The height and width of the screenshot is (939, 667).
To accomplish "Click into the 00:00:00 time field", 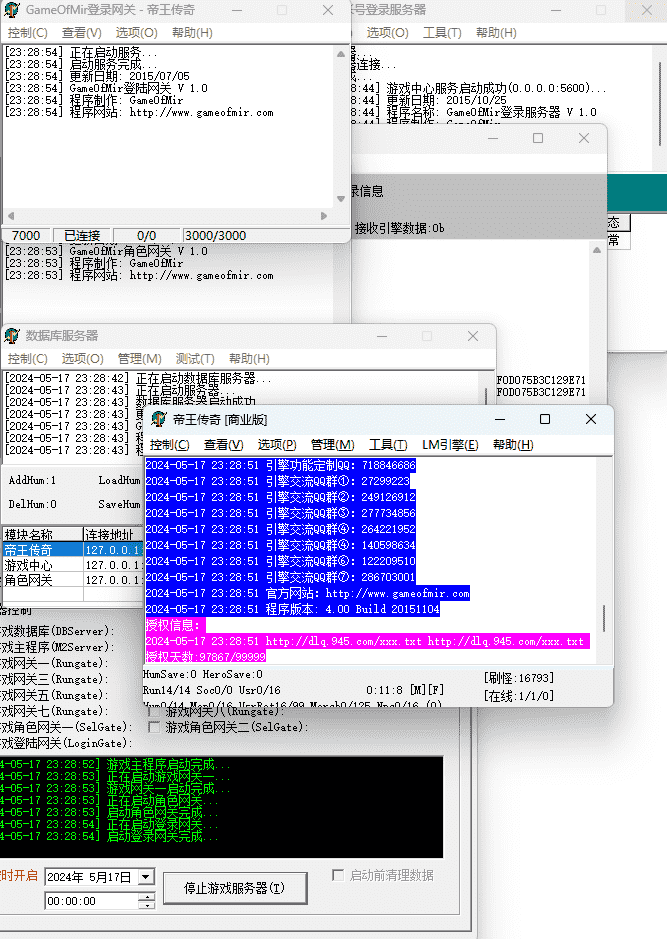I will 92,901.
